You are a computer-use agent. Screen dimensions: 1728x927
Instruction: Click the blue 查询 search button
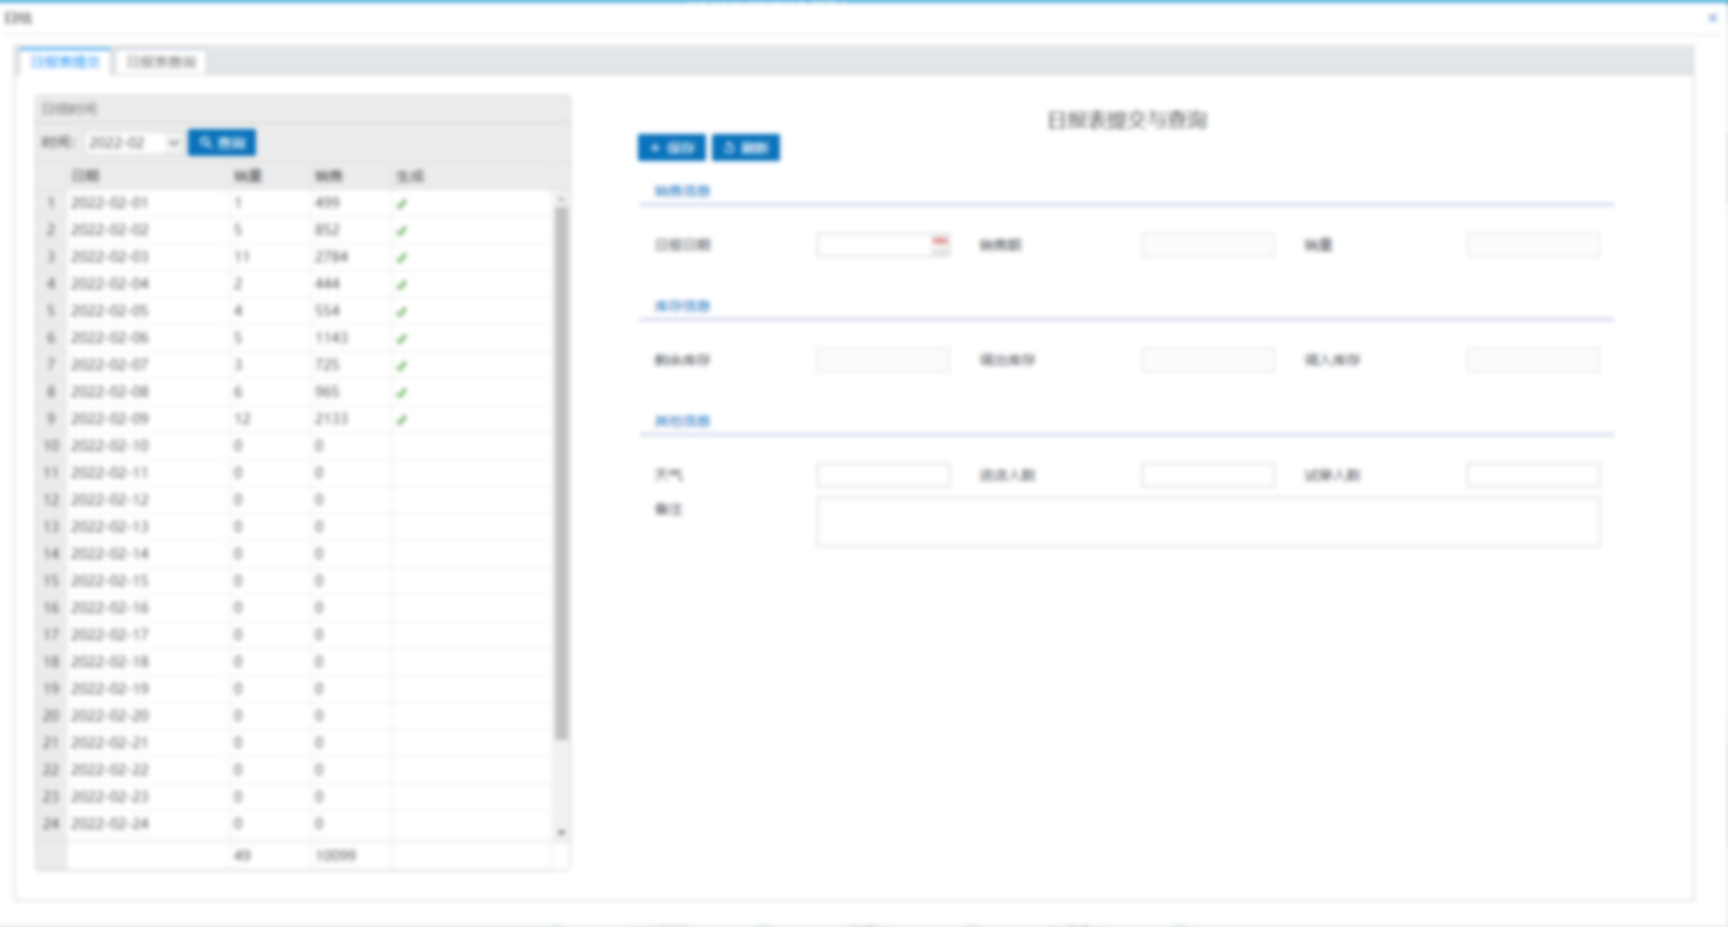tap(222, 143)
